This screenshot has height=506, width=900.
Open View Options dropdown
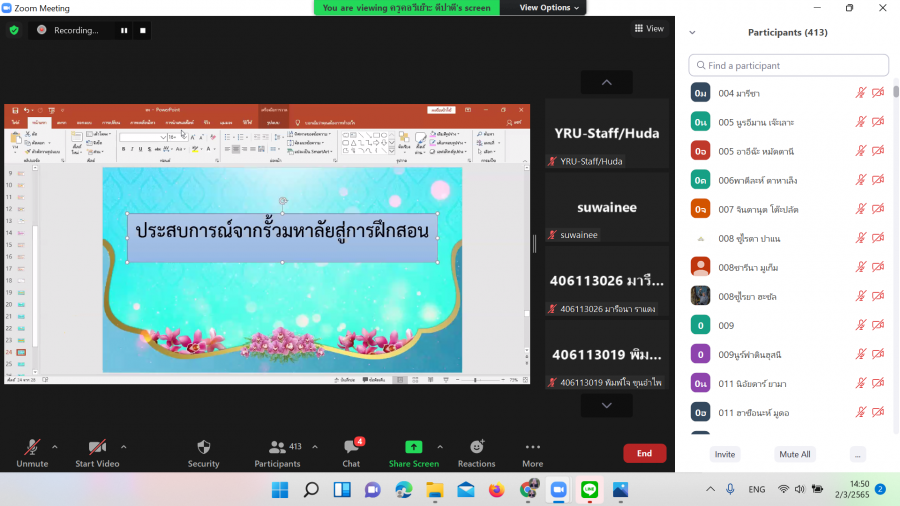(549, 7)
